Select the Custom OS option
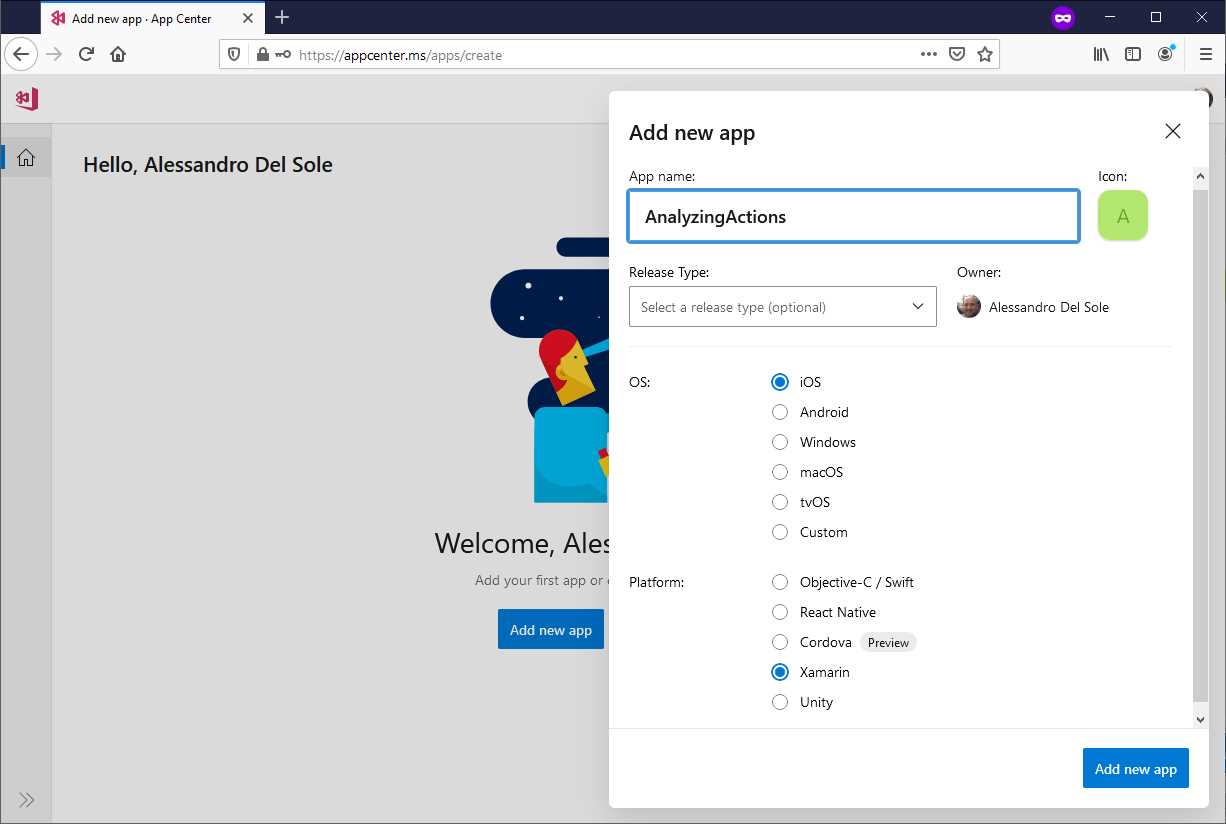This screenshot has height=824, width=1226. [x=780, y=532]
